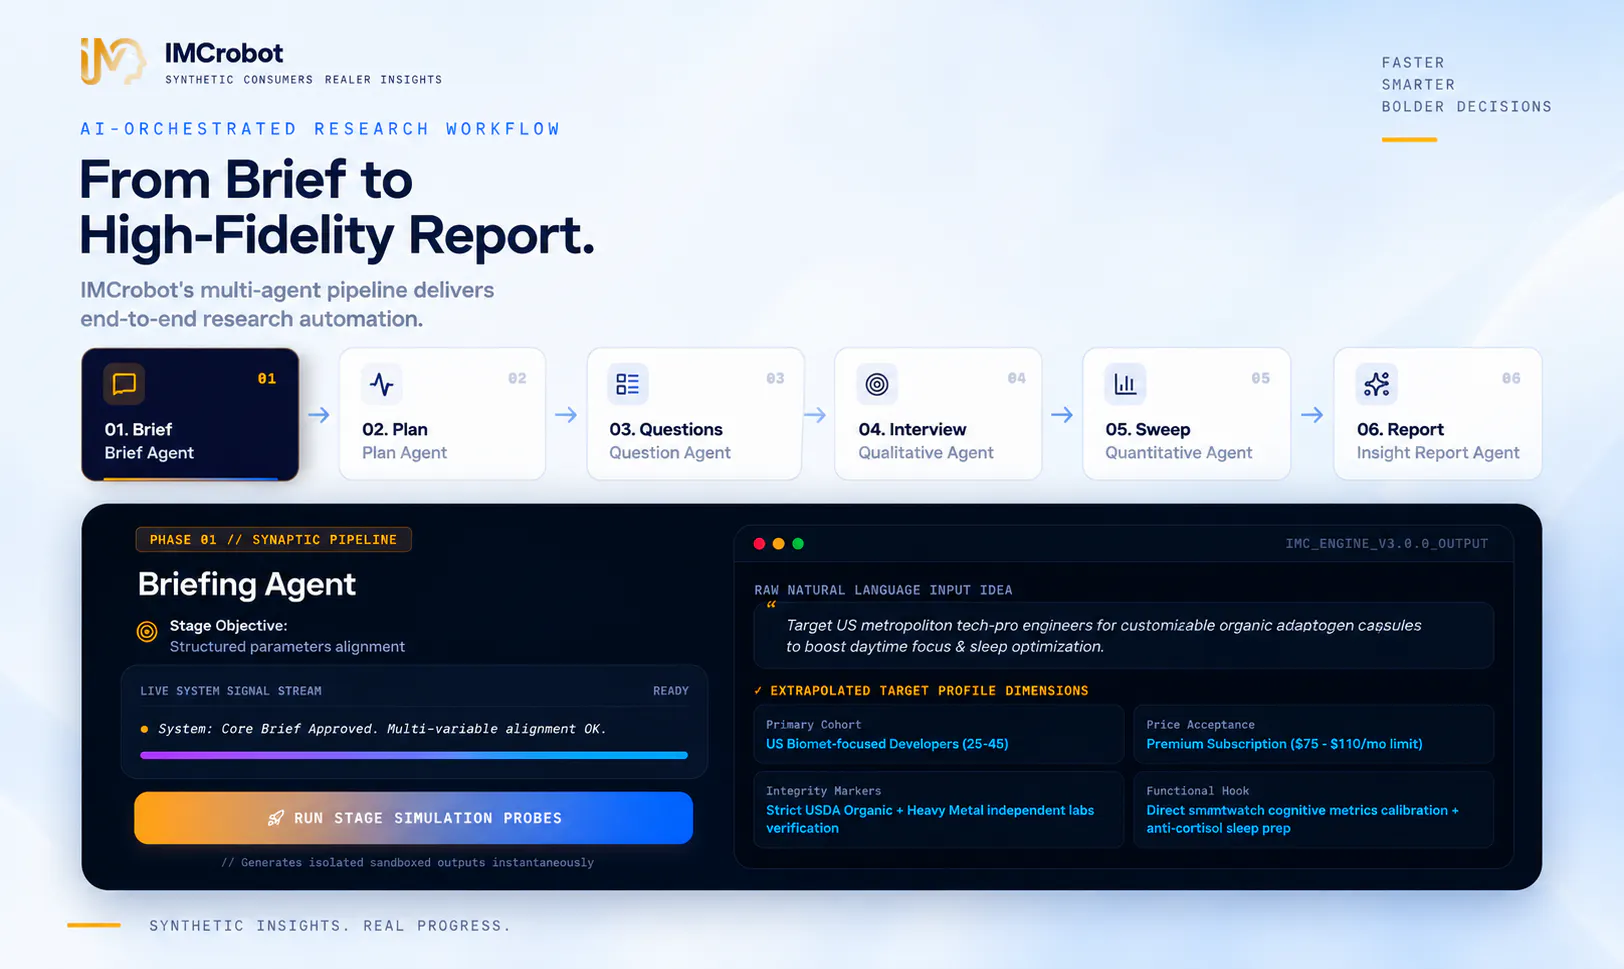
Task: Click US Biomet-focused Developers (25-45) value
Action: 887,744
